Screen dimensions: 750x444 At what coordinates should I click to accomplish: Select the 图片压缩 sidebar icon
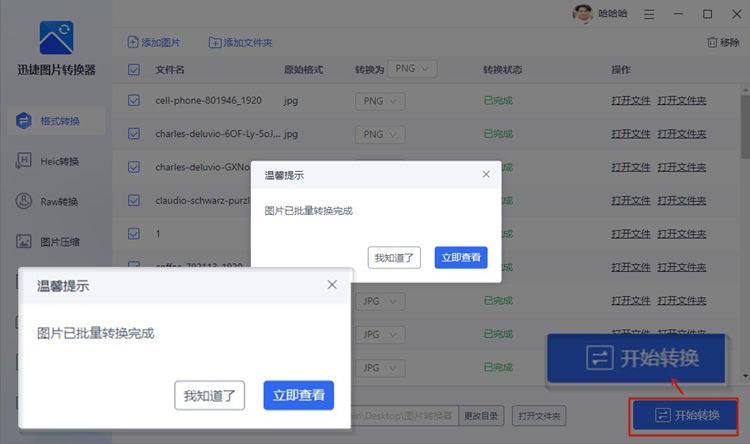23,241
